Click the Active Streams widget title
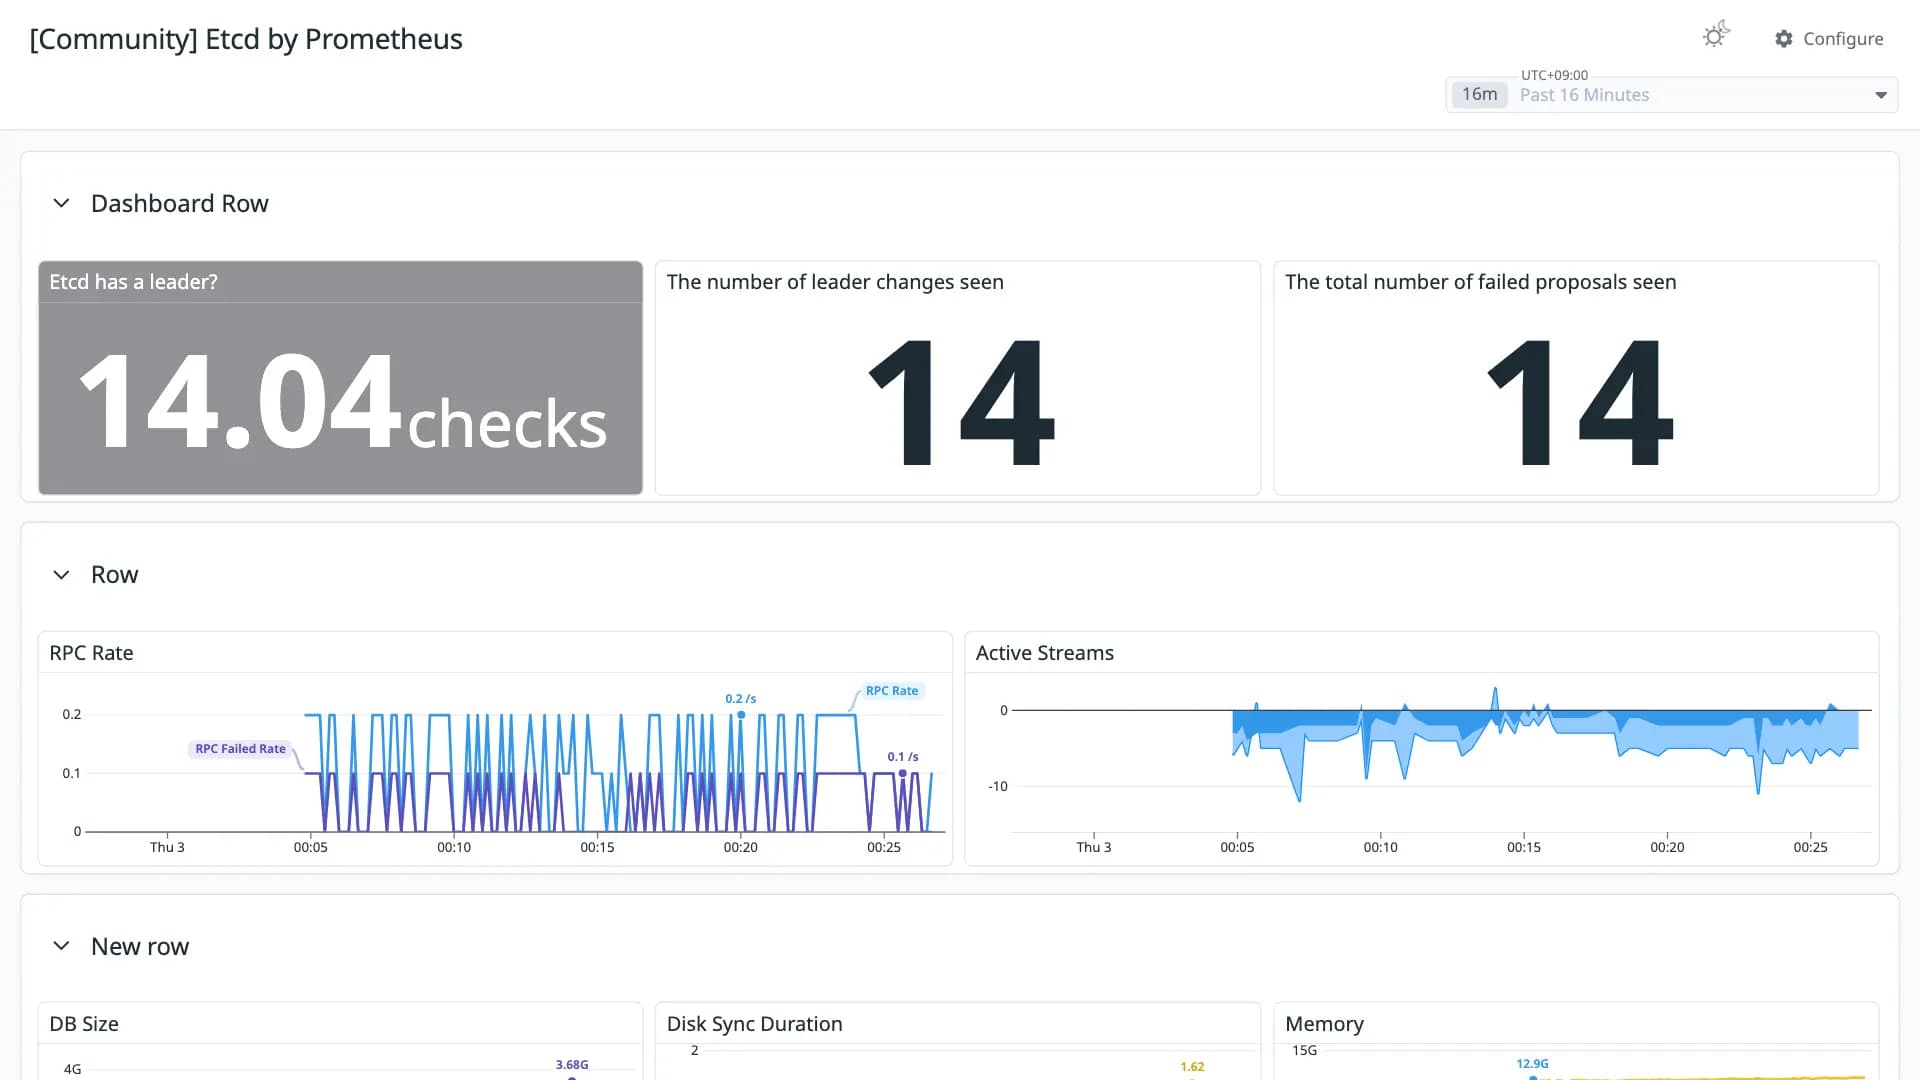 tap(1045, 653)
